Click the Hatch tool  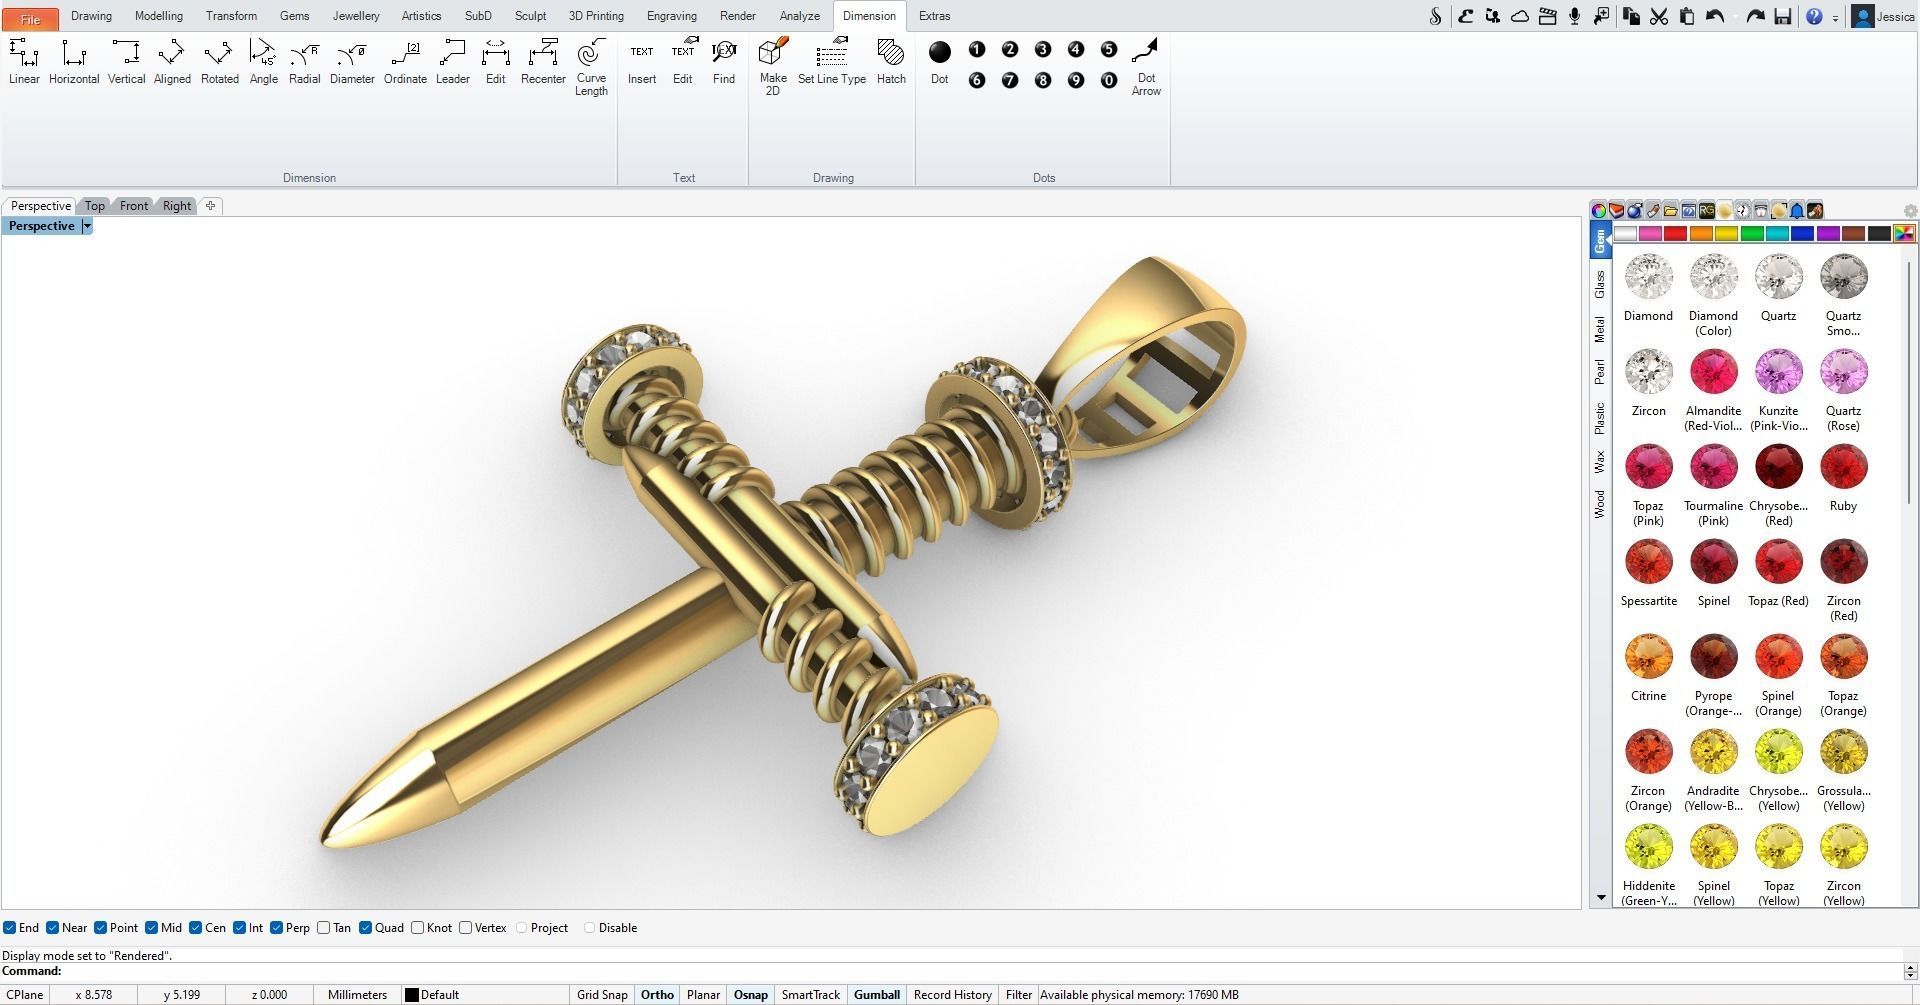(891, 62)
